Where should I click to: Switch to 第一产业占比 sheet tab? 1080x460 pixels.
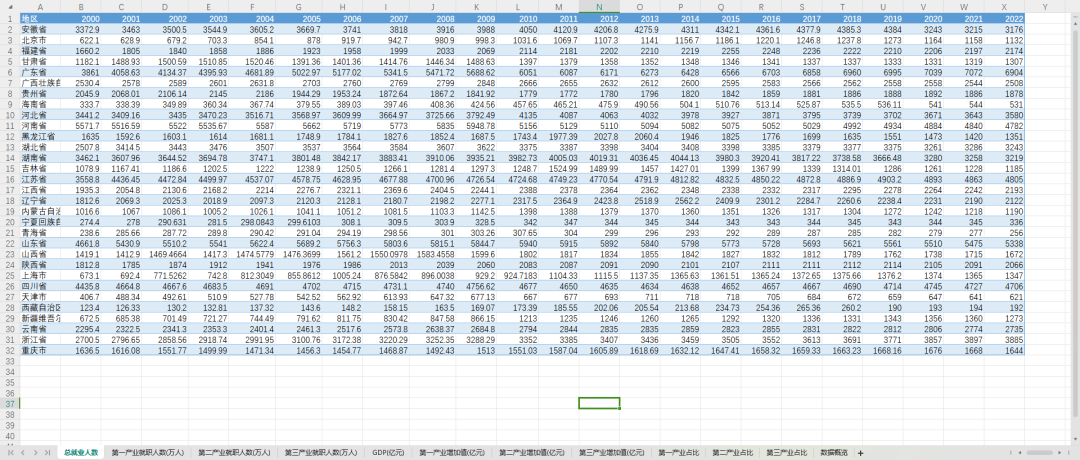678,452
